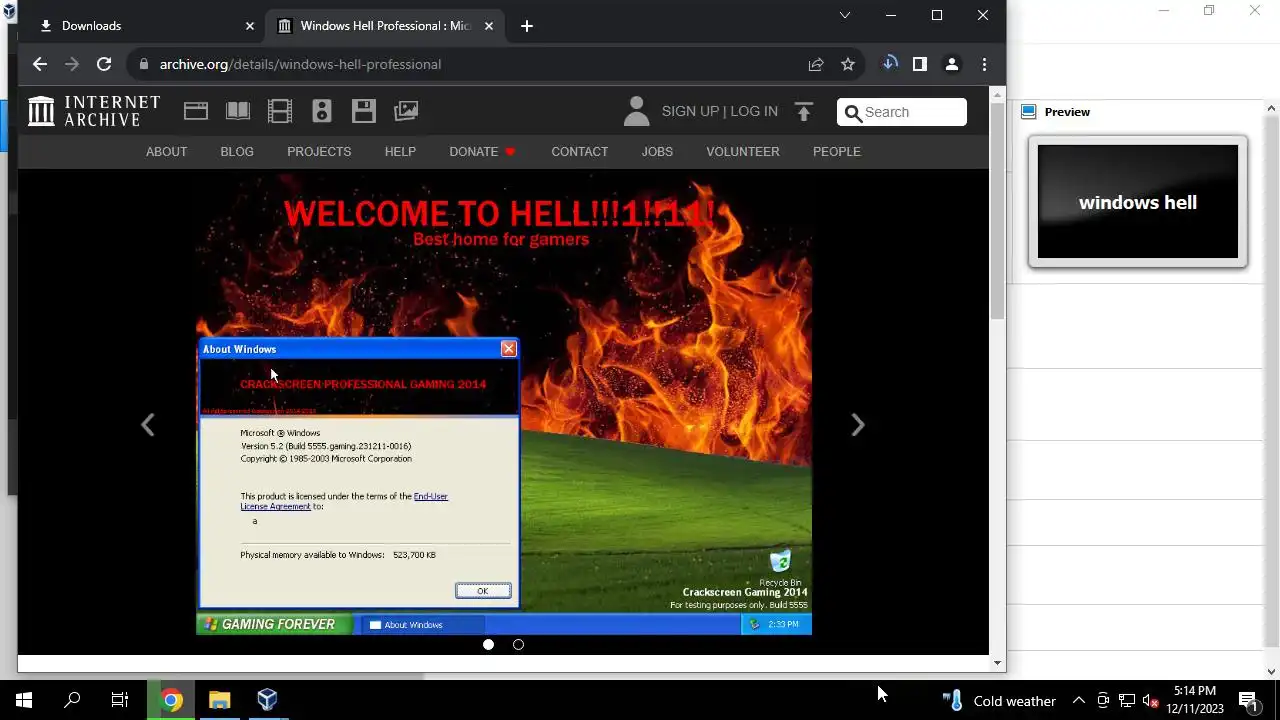The width and height of the screenshot is (1280, 720).
Task: Open the PROJECTS menu item
Action: (319, 152)
